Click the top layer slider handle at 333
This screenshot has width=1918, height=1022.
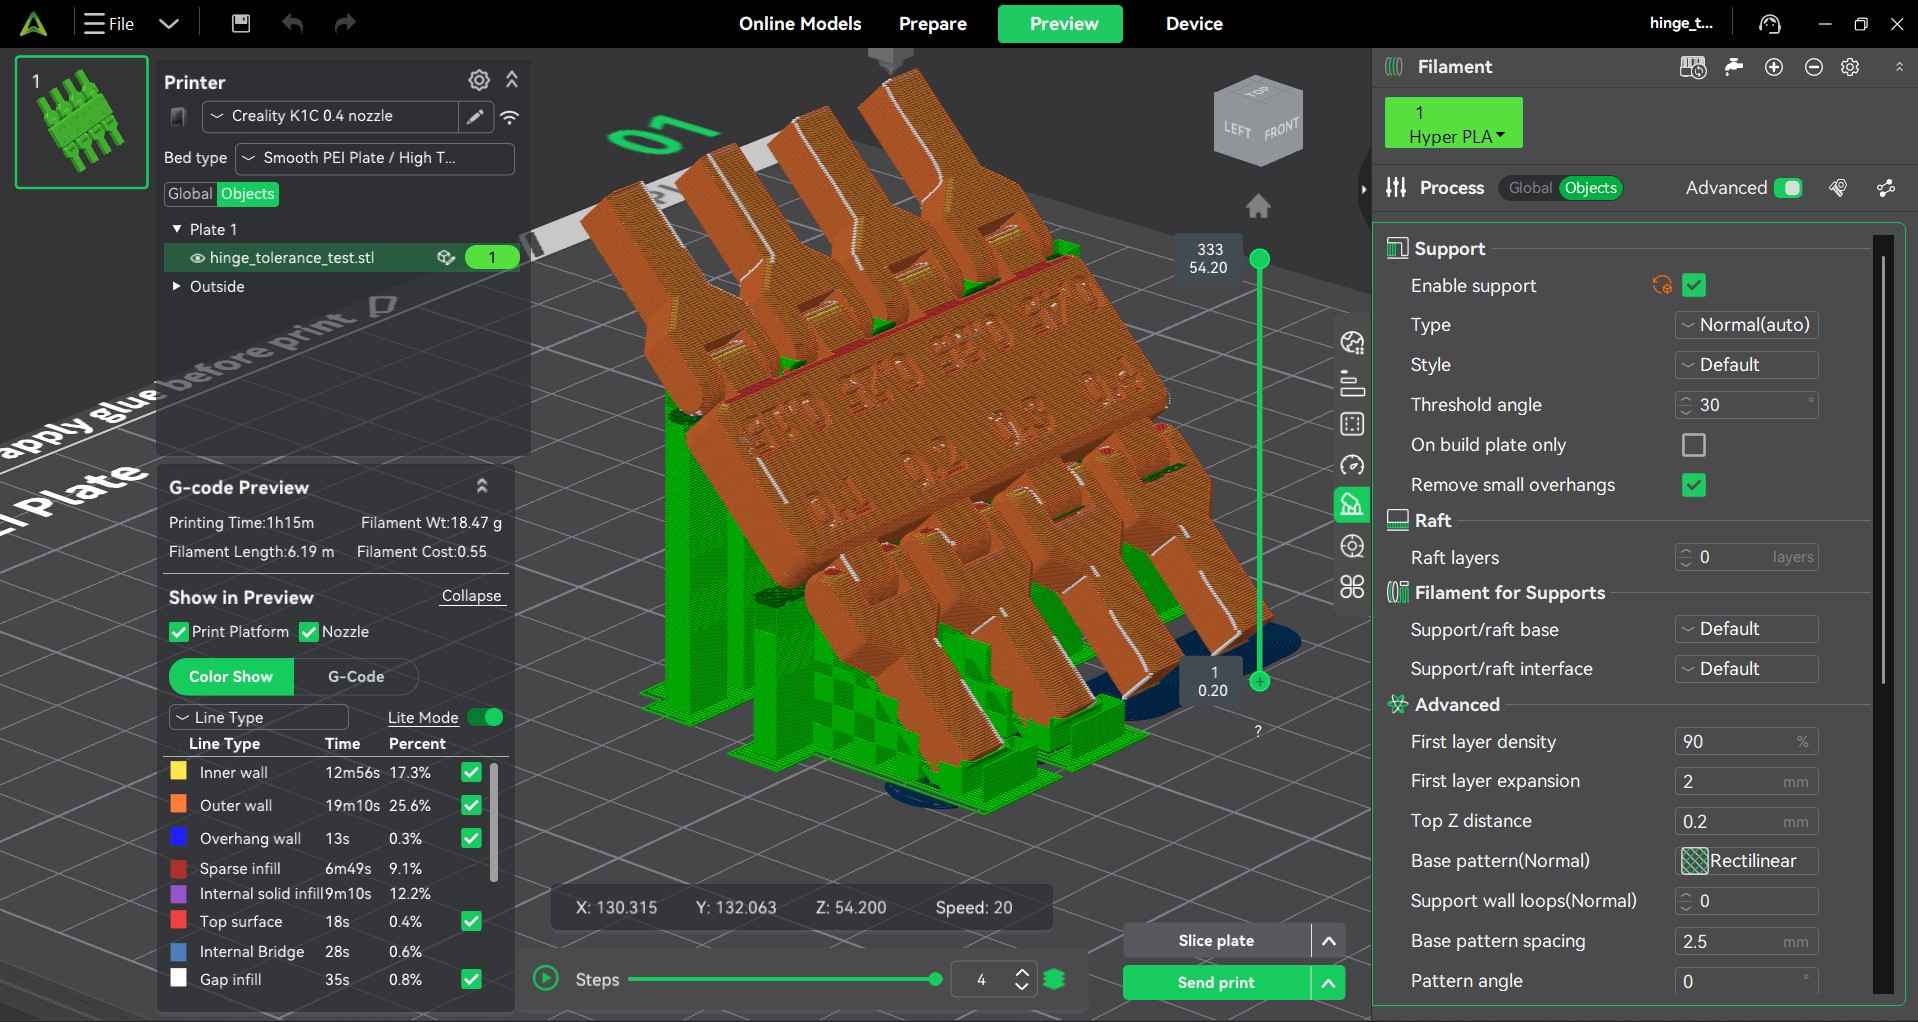click(x=1260, y=259)
